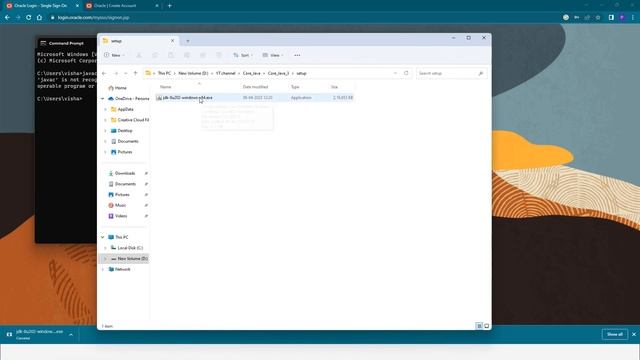Sort by the Name column header

[x=165, y=87]
